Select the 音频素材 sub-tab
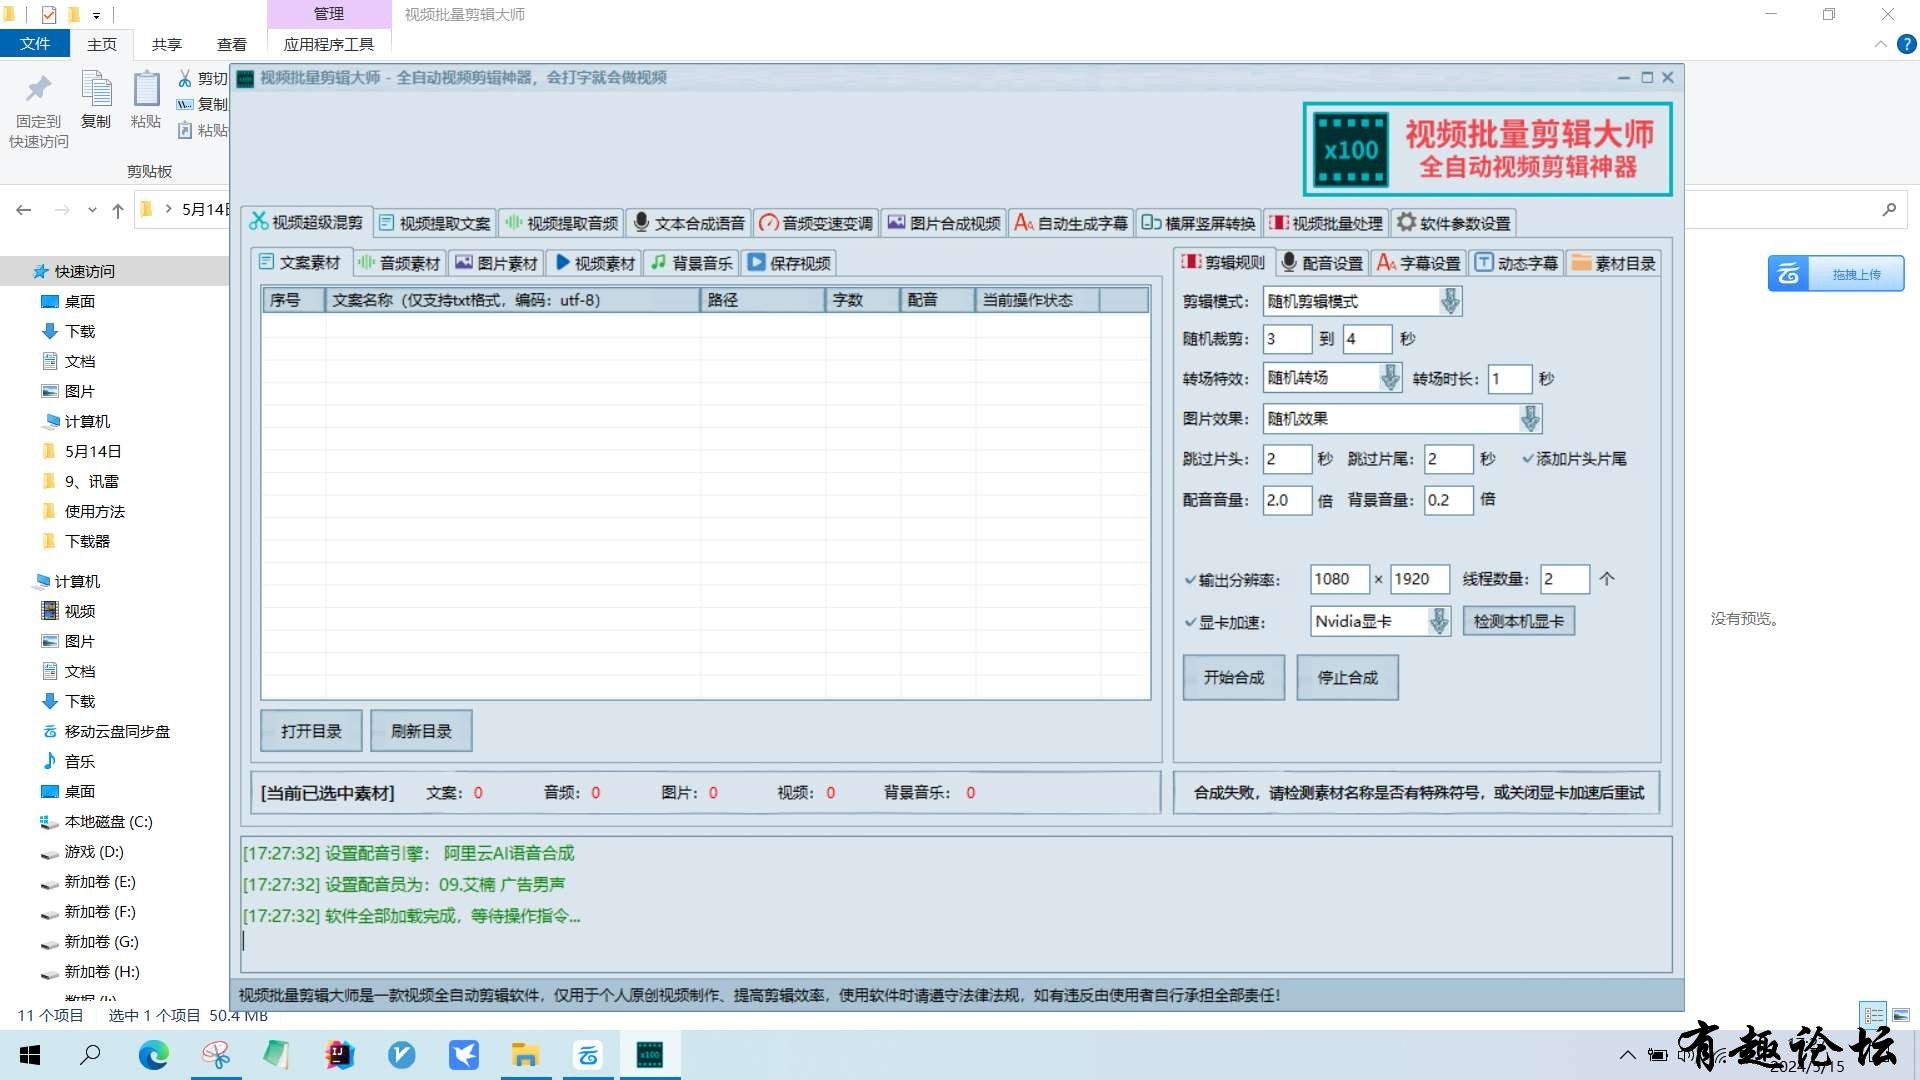1920x1080 pixels. [399, 263]
